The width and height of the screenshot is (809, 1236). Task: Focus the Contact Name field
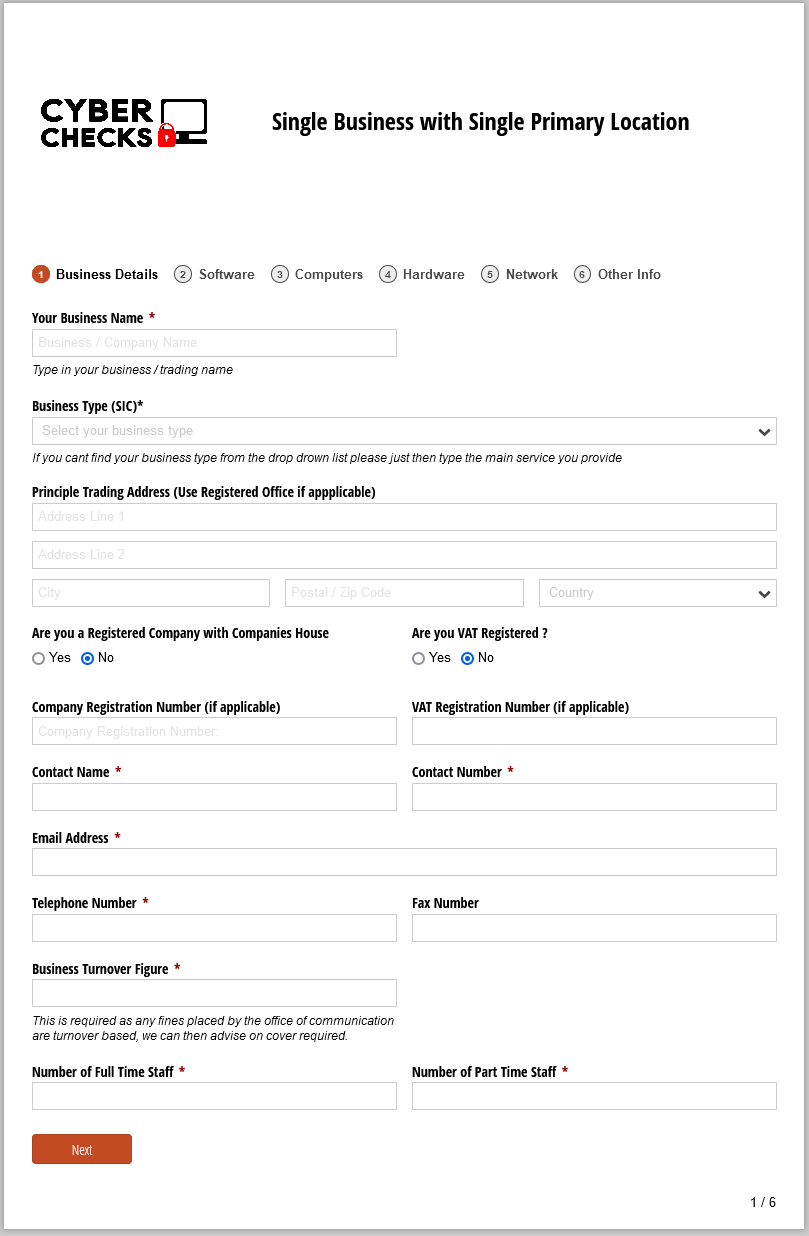[214, 797]
